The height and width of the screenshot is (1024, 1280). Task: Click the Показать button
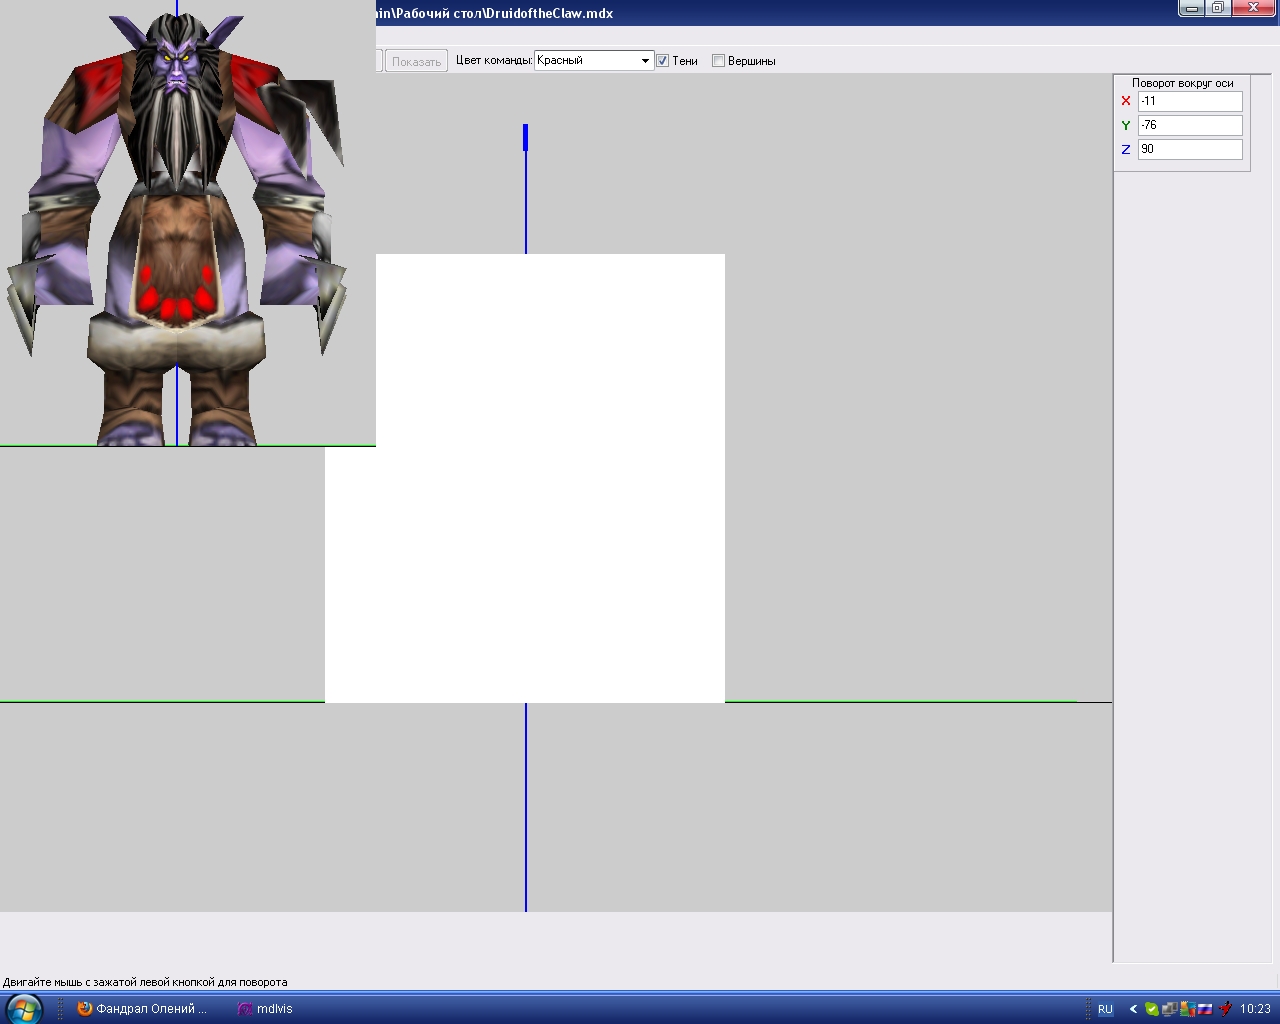pos(416,61)
